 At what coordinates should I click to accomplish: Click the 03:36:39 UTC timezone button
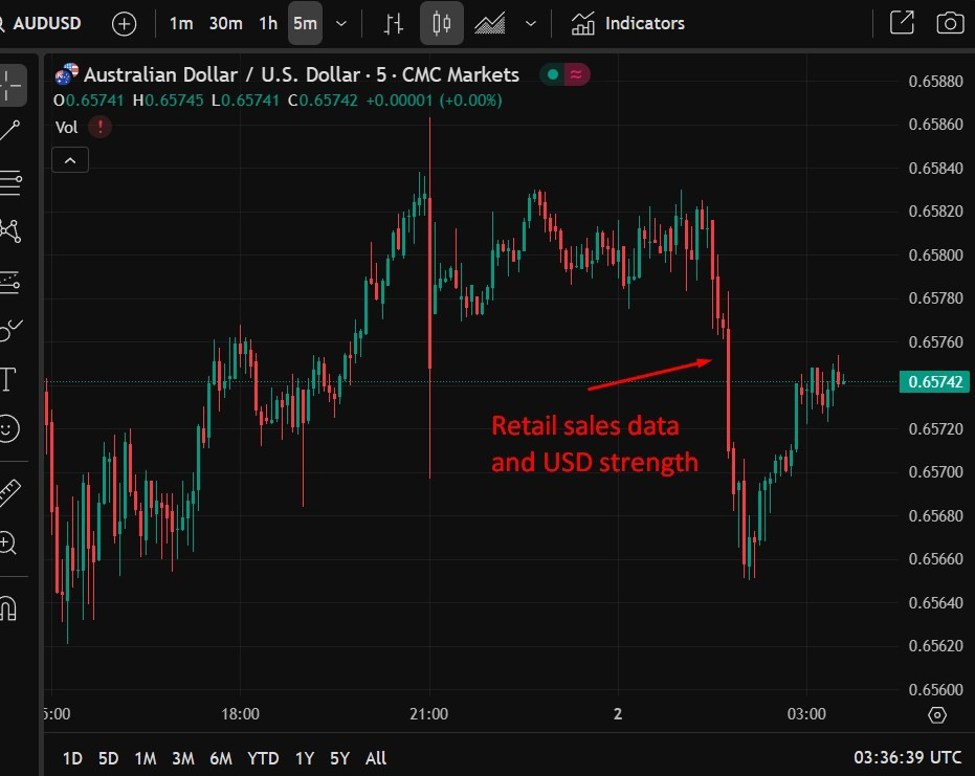[x=908, y=758]
